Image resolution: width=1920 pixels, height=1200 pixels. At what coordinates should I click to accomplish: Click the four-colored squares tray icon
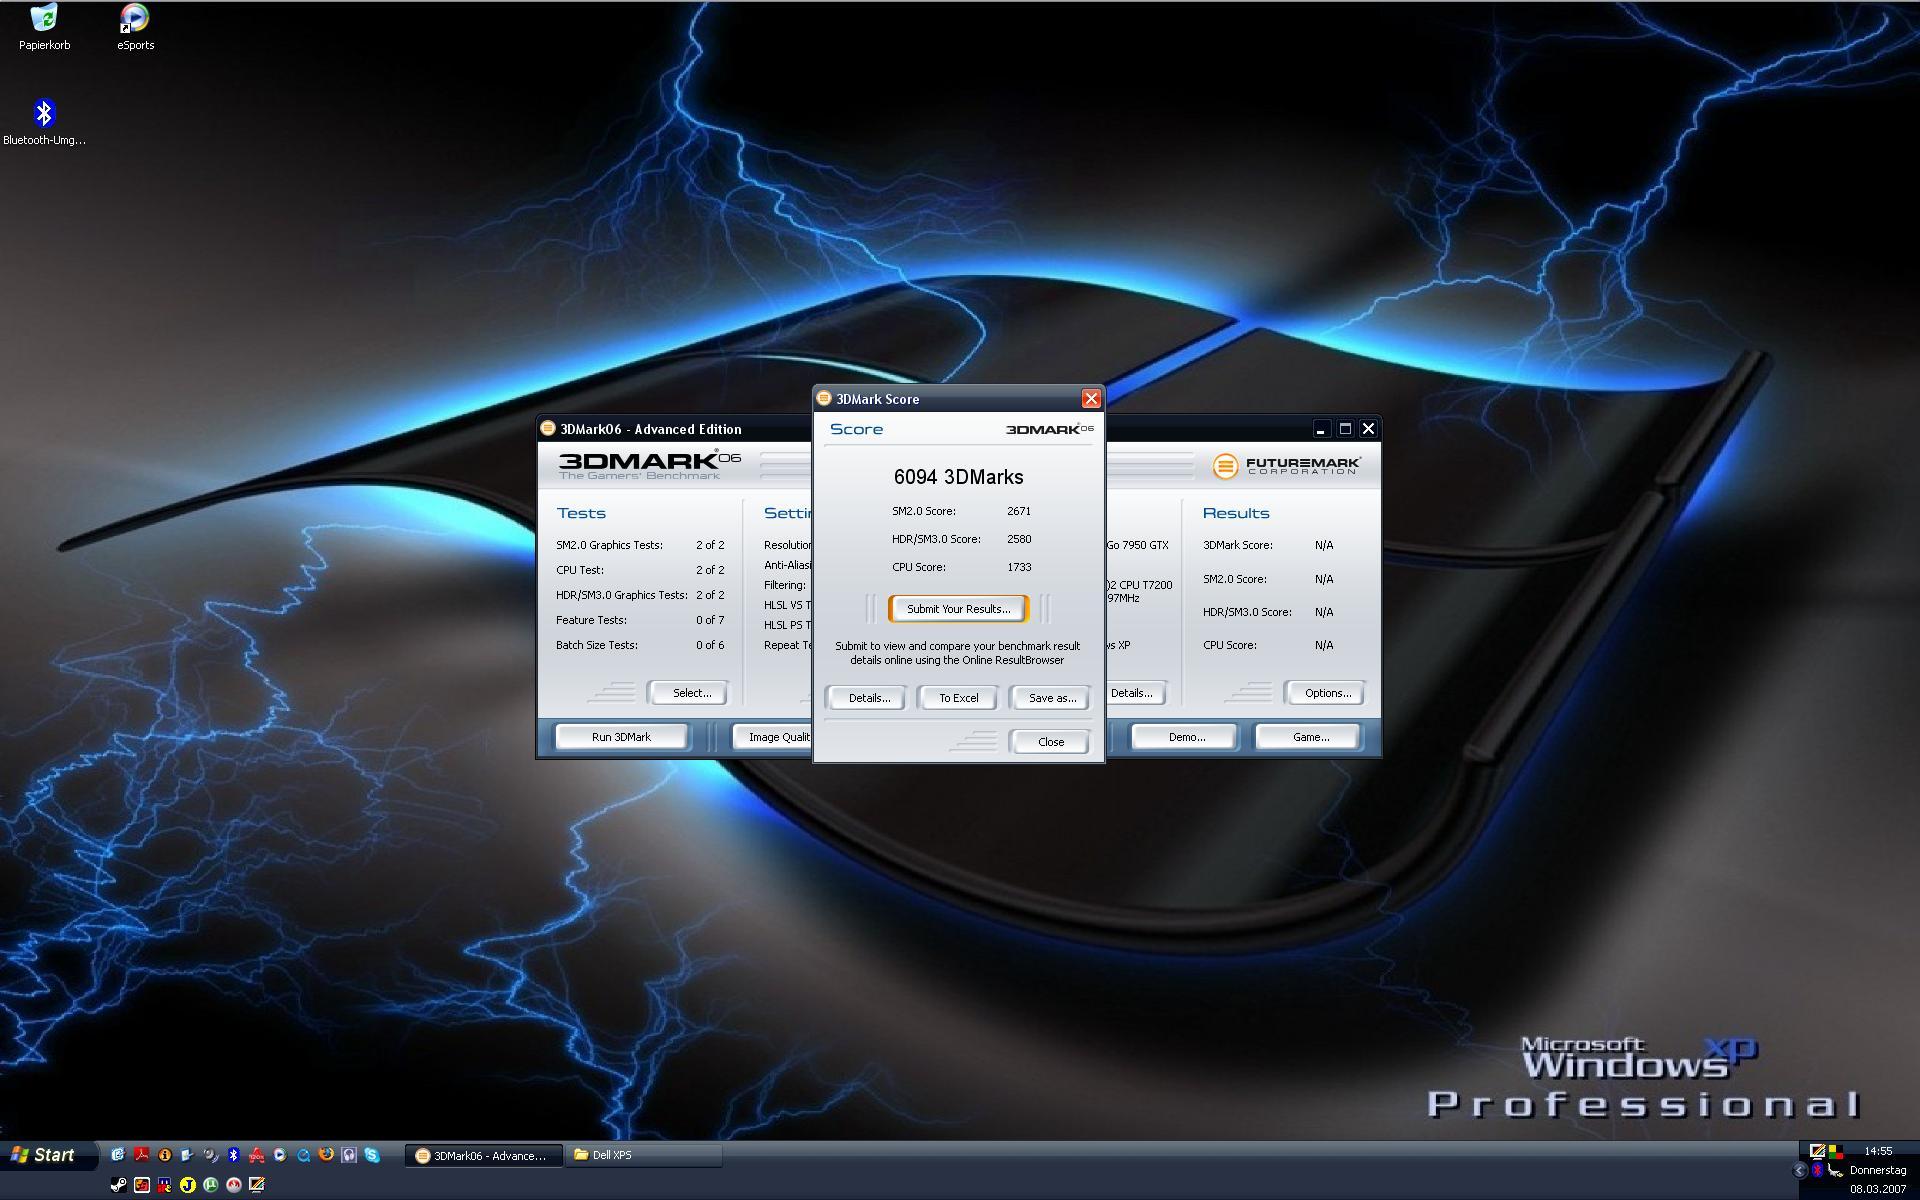tap(1836, 1152)
